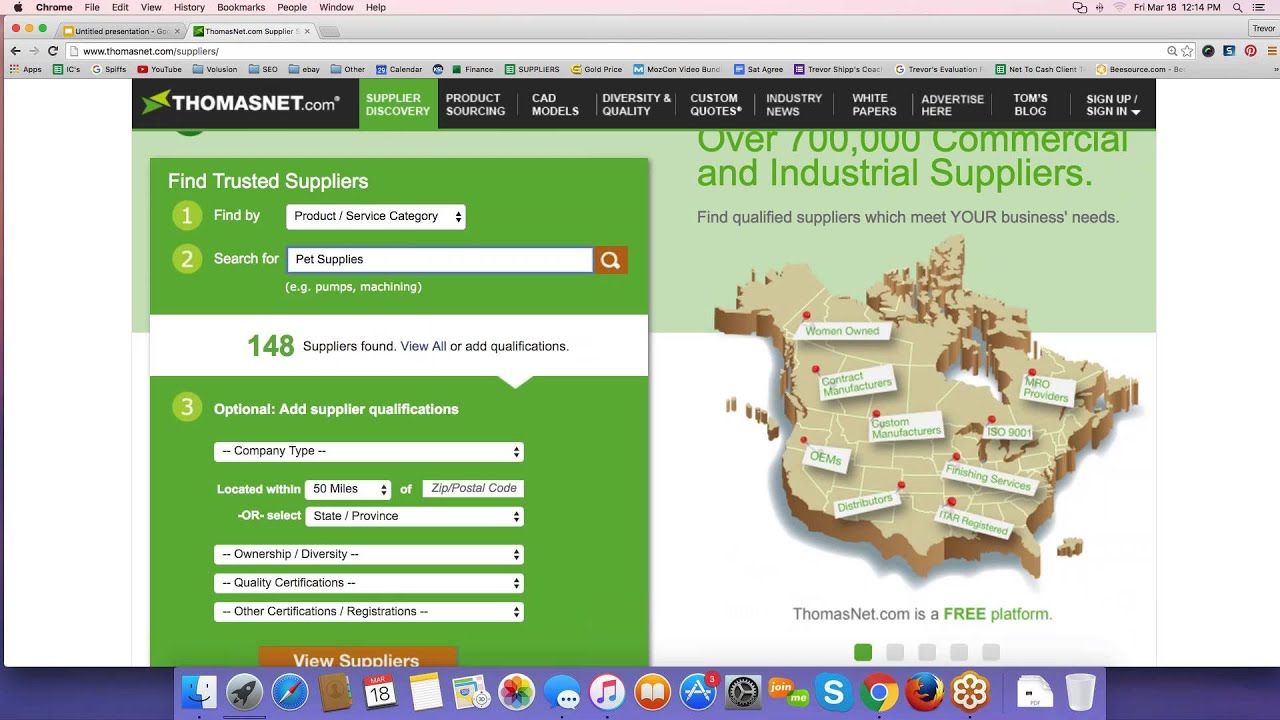This screenshot has height=720, width=1280.
Task: Click the View All suppliers link
Action: 423,347
